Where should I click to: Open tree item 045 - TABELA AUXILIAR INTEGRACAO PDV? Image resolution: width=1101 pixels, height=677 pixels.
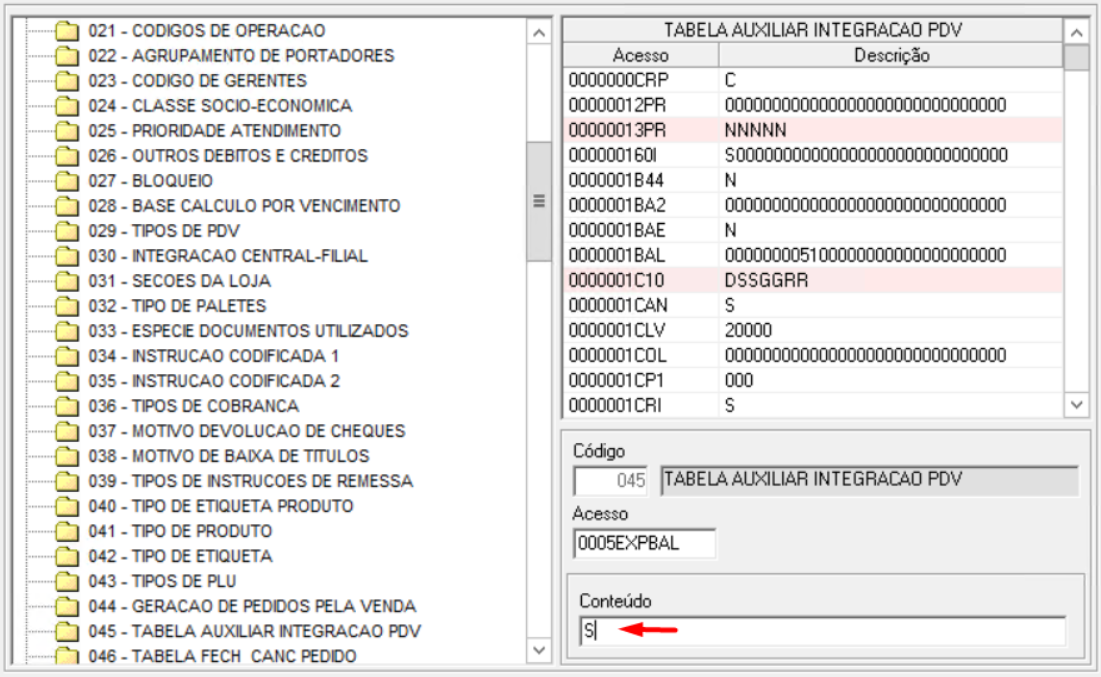(254, 631)
